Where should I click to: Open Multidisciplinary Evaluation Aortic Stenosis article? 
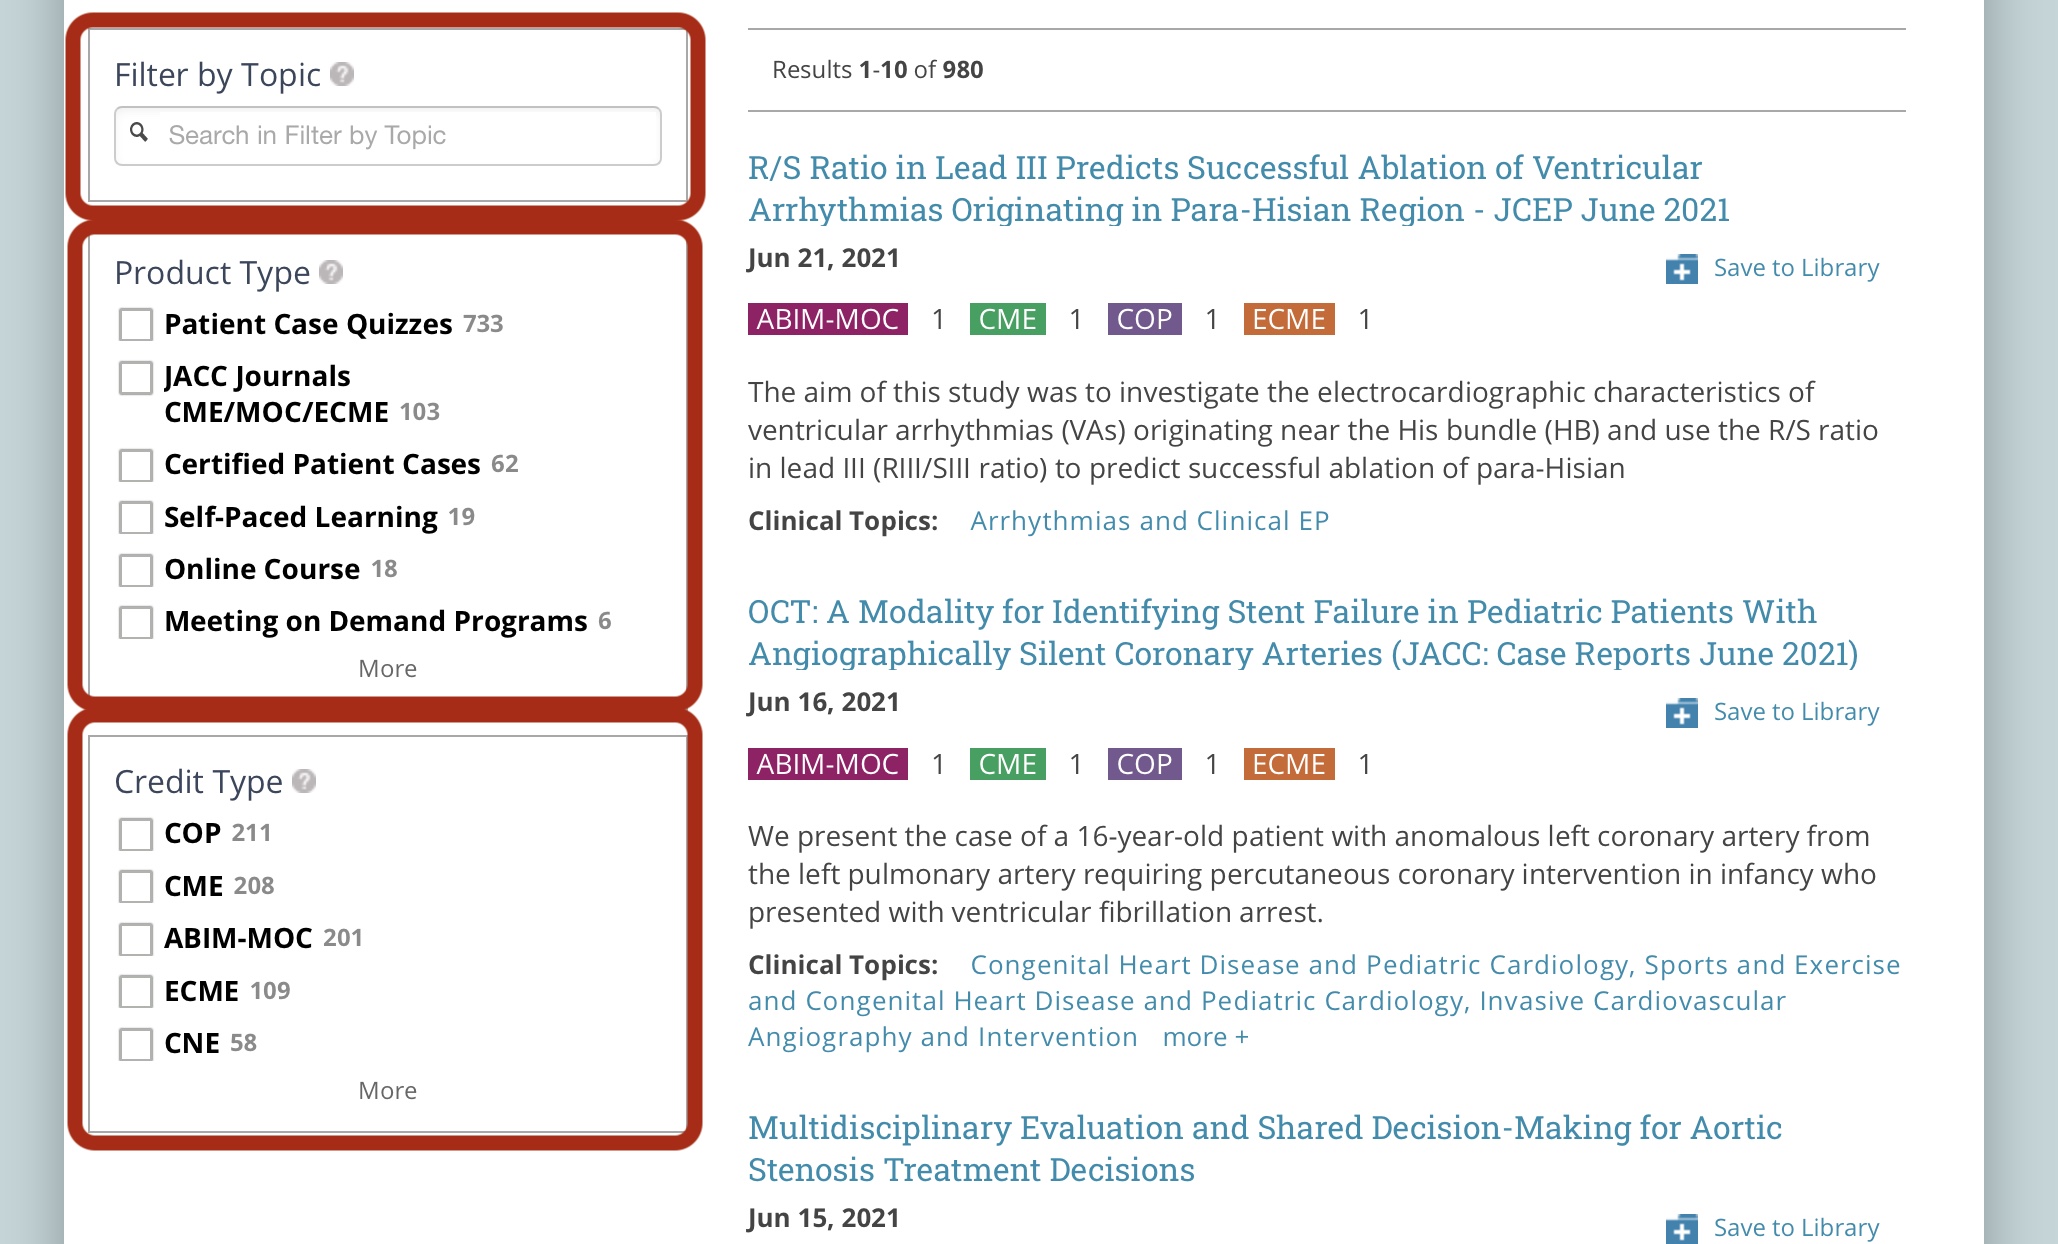(1264, 1148)
